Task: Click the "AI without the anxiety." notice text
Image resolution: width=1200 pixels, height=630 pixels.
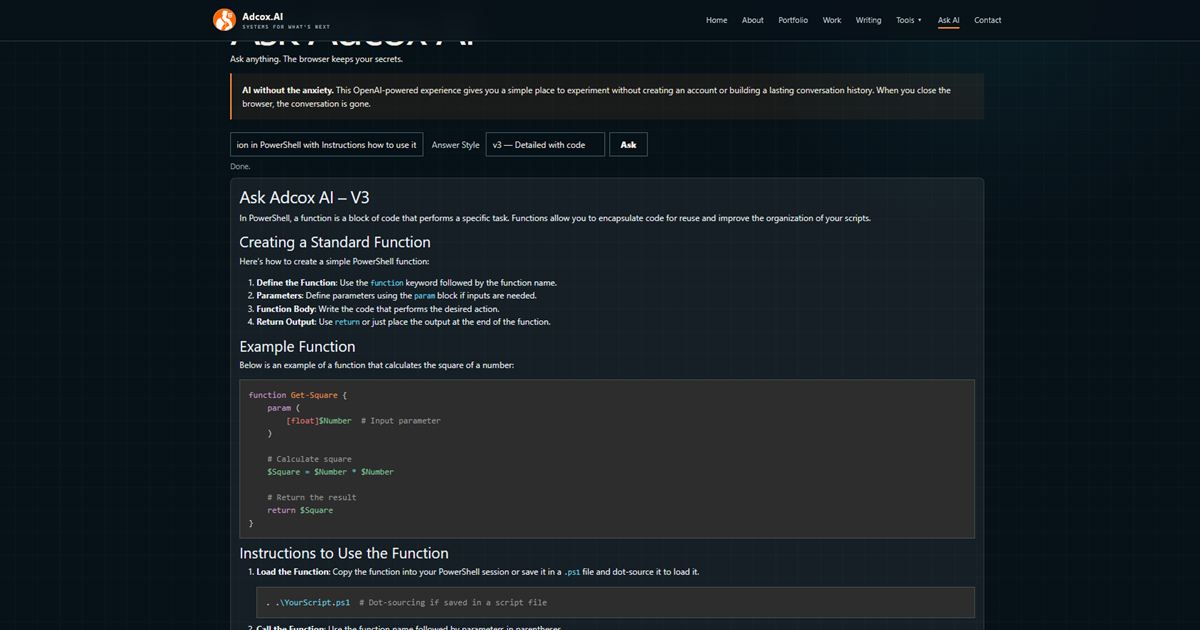Action: tap(288, 90)
